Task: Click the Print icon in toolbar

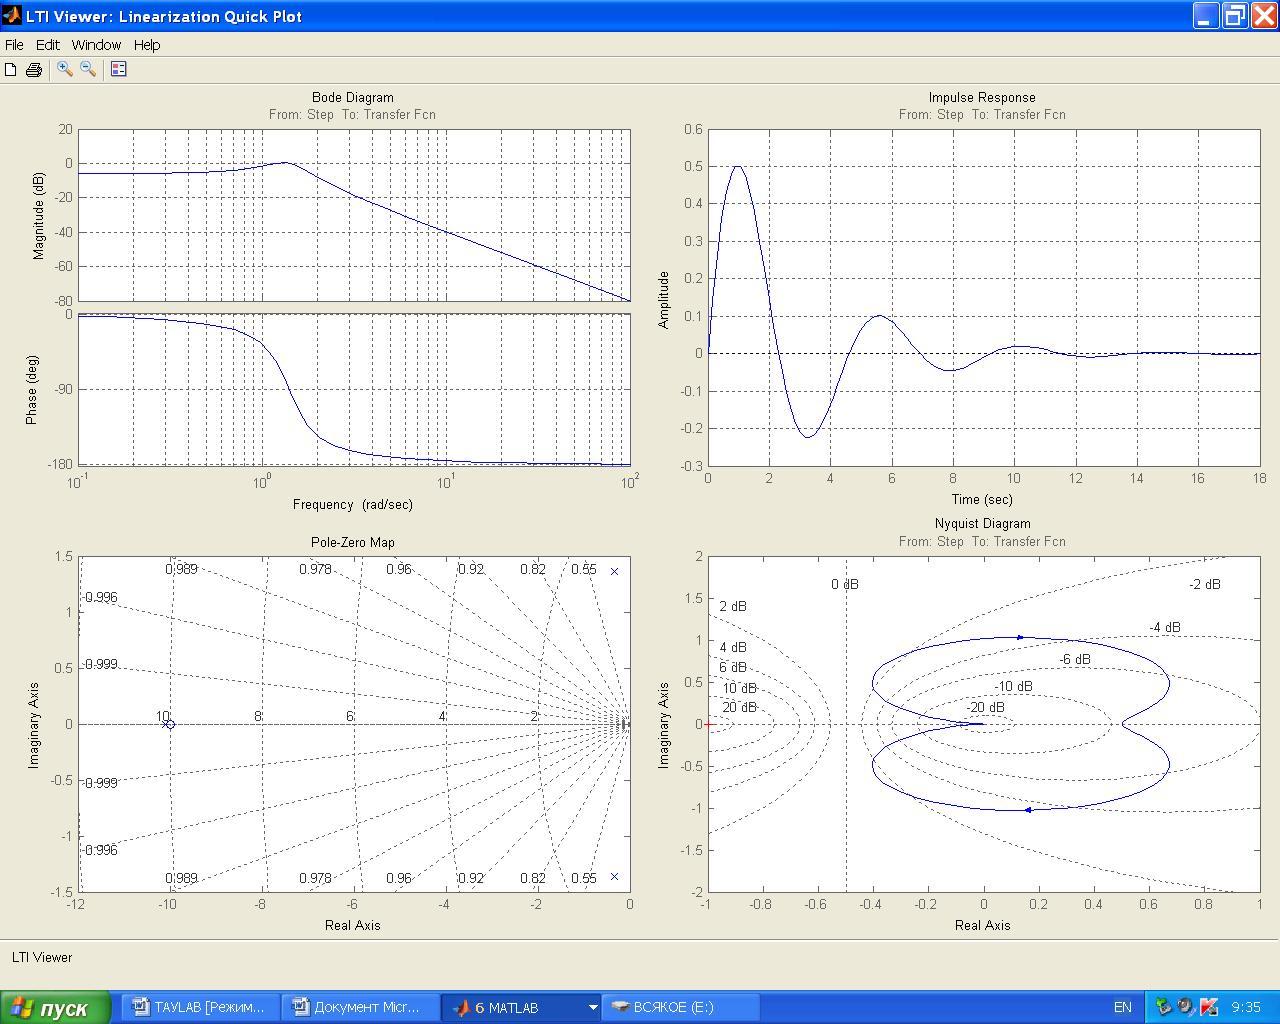Action: tap(34, 69)
